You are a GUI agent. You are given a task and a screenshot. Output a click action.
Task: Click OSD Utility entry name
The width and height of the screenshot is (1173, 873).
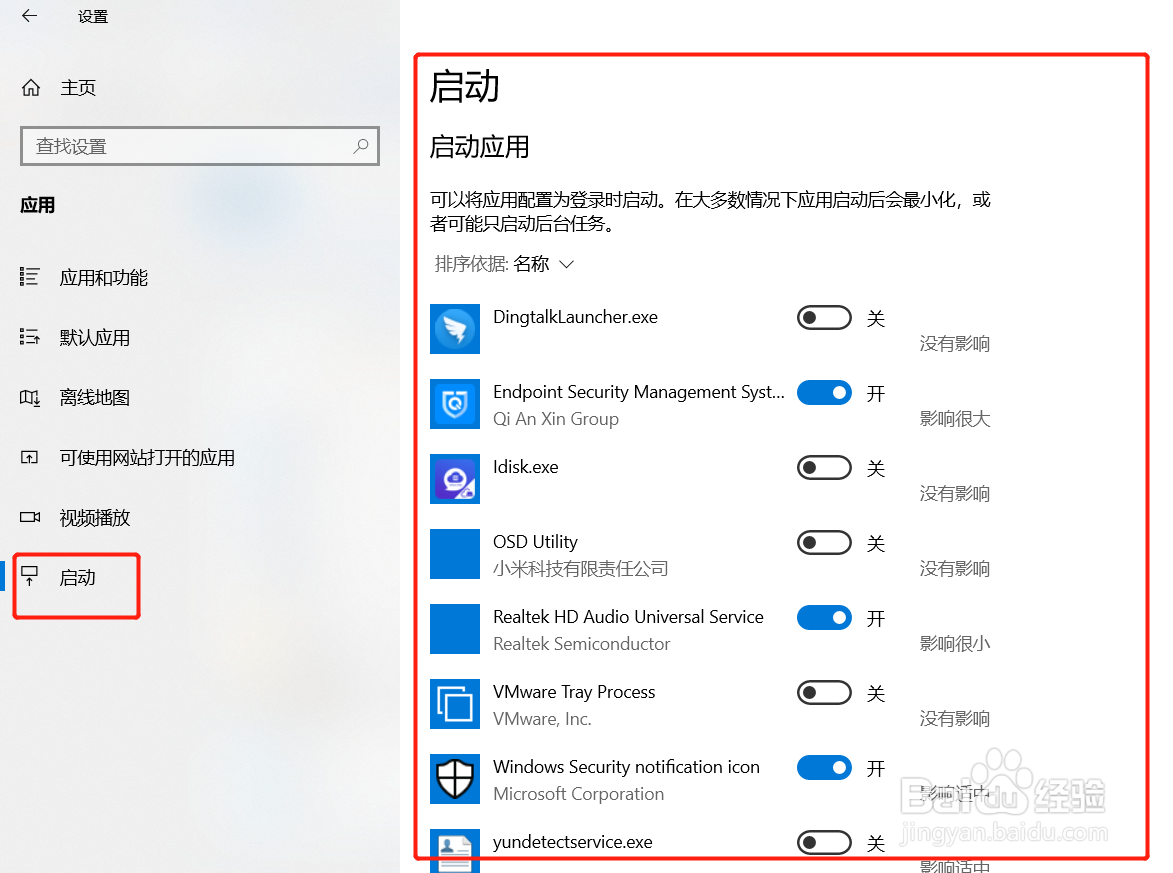pos(536,542)
